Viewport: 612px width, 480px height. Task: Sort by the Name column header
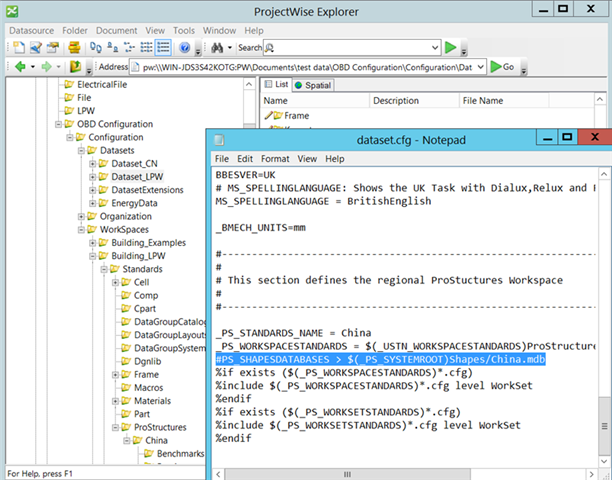pyautogui.click(x=315, y=101)
